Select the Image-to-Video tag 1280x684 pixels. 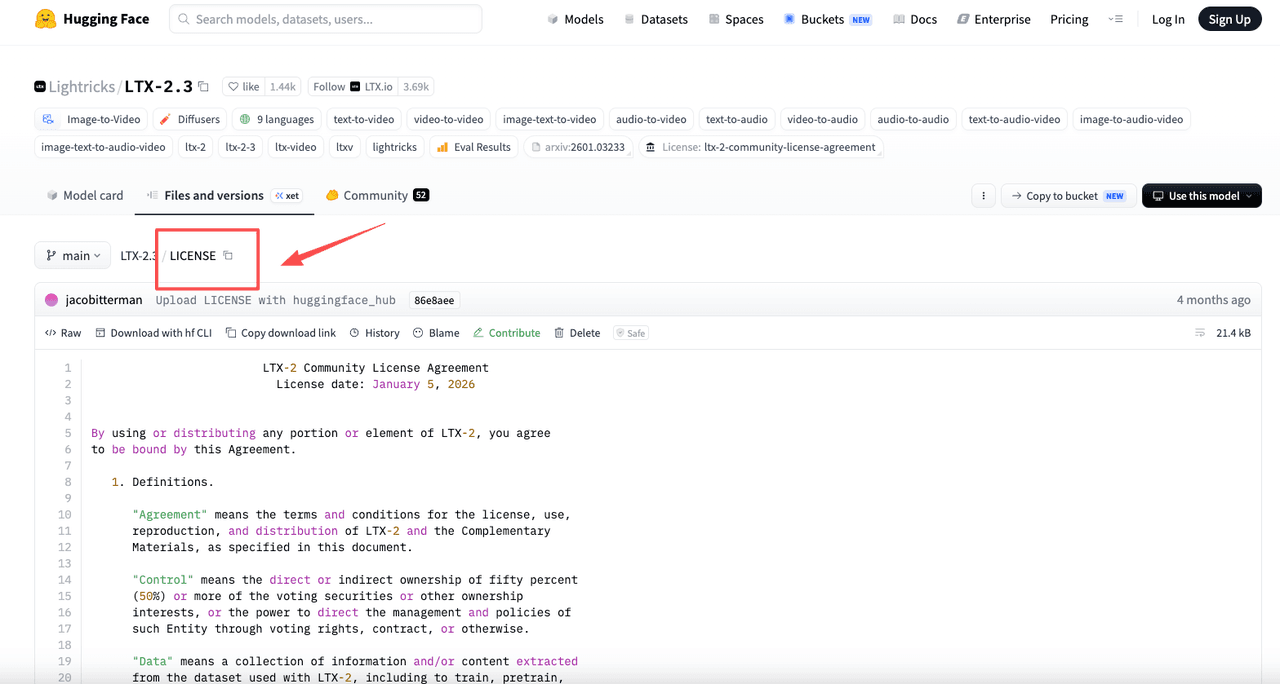[x=92, y=119]
